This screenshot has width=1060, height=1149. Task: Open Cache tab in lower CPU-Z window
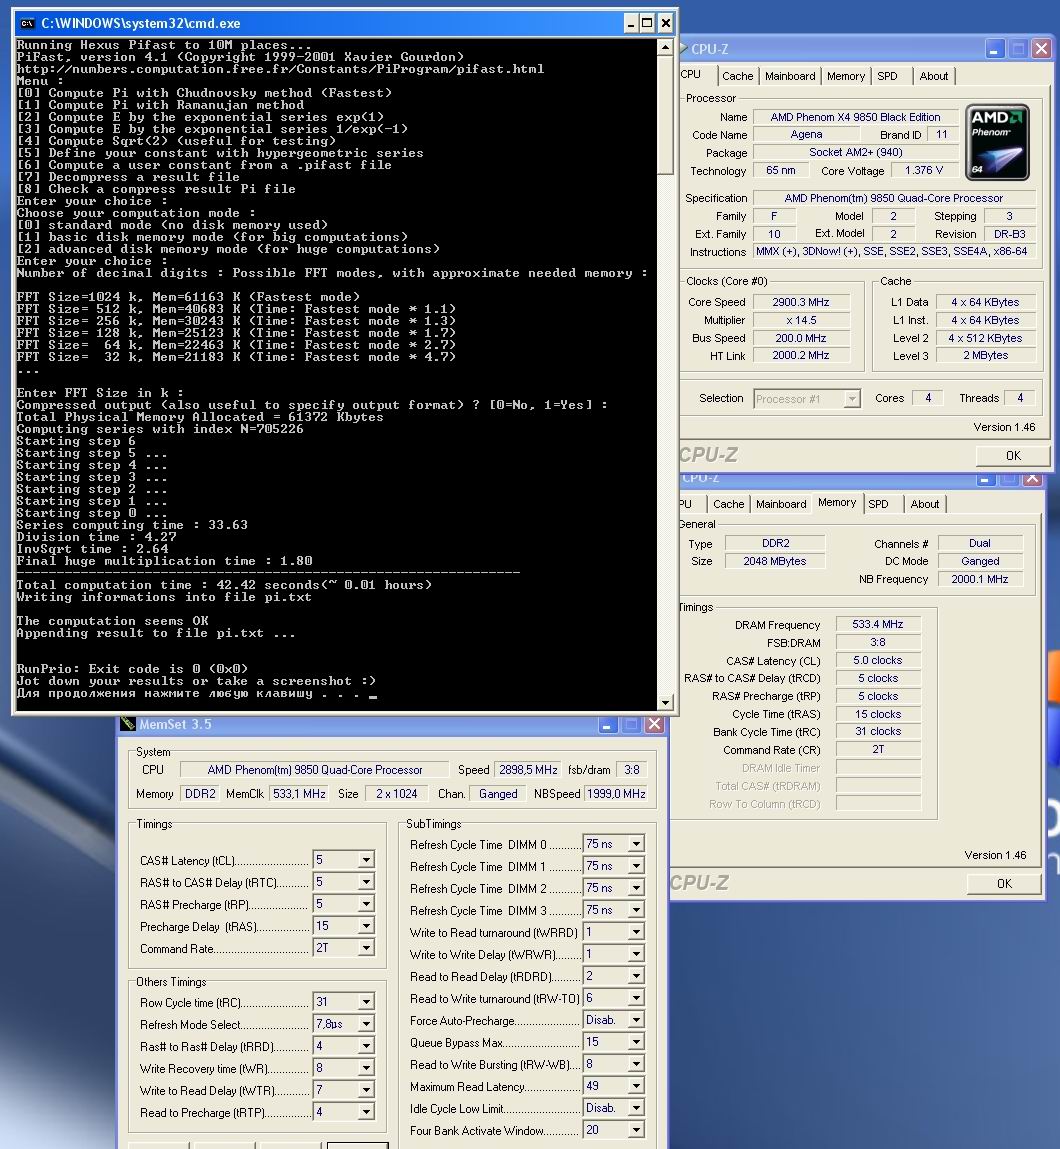728,504
